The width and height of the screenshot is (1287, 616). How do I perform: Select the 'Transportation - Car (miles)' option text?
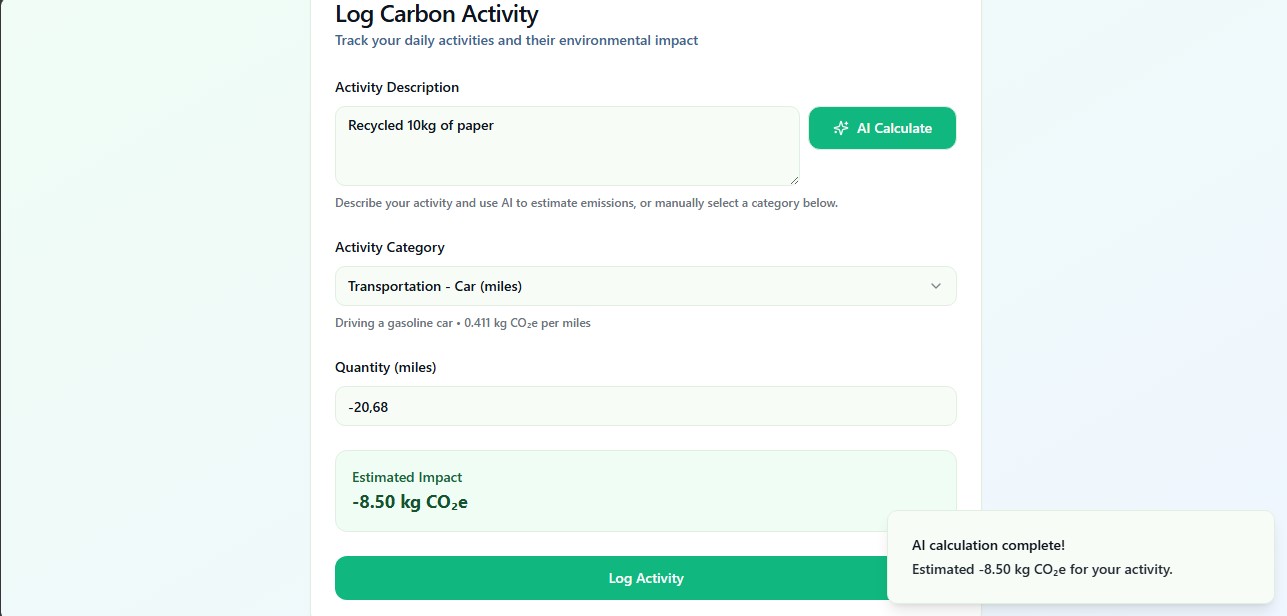tap(435, 286)
